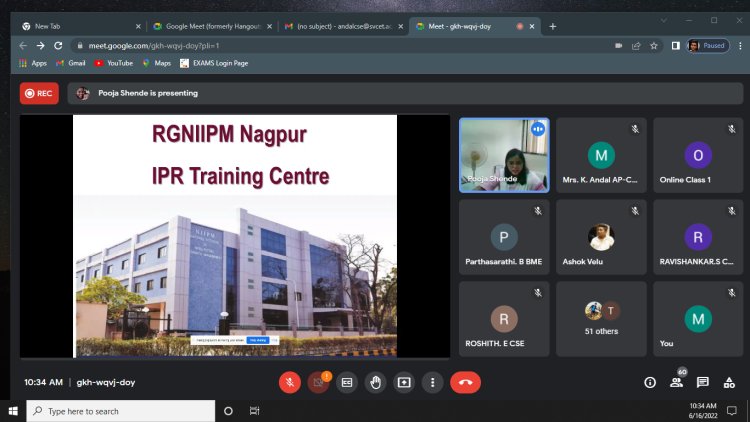
Task: Open the EXAMS Login Page bookmark
Action: pyautogui.click(x=214, y=63)
